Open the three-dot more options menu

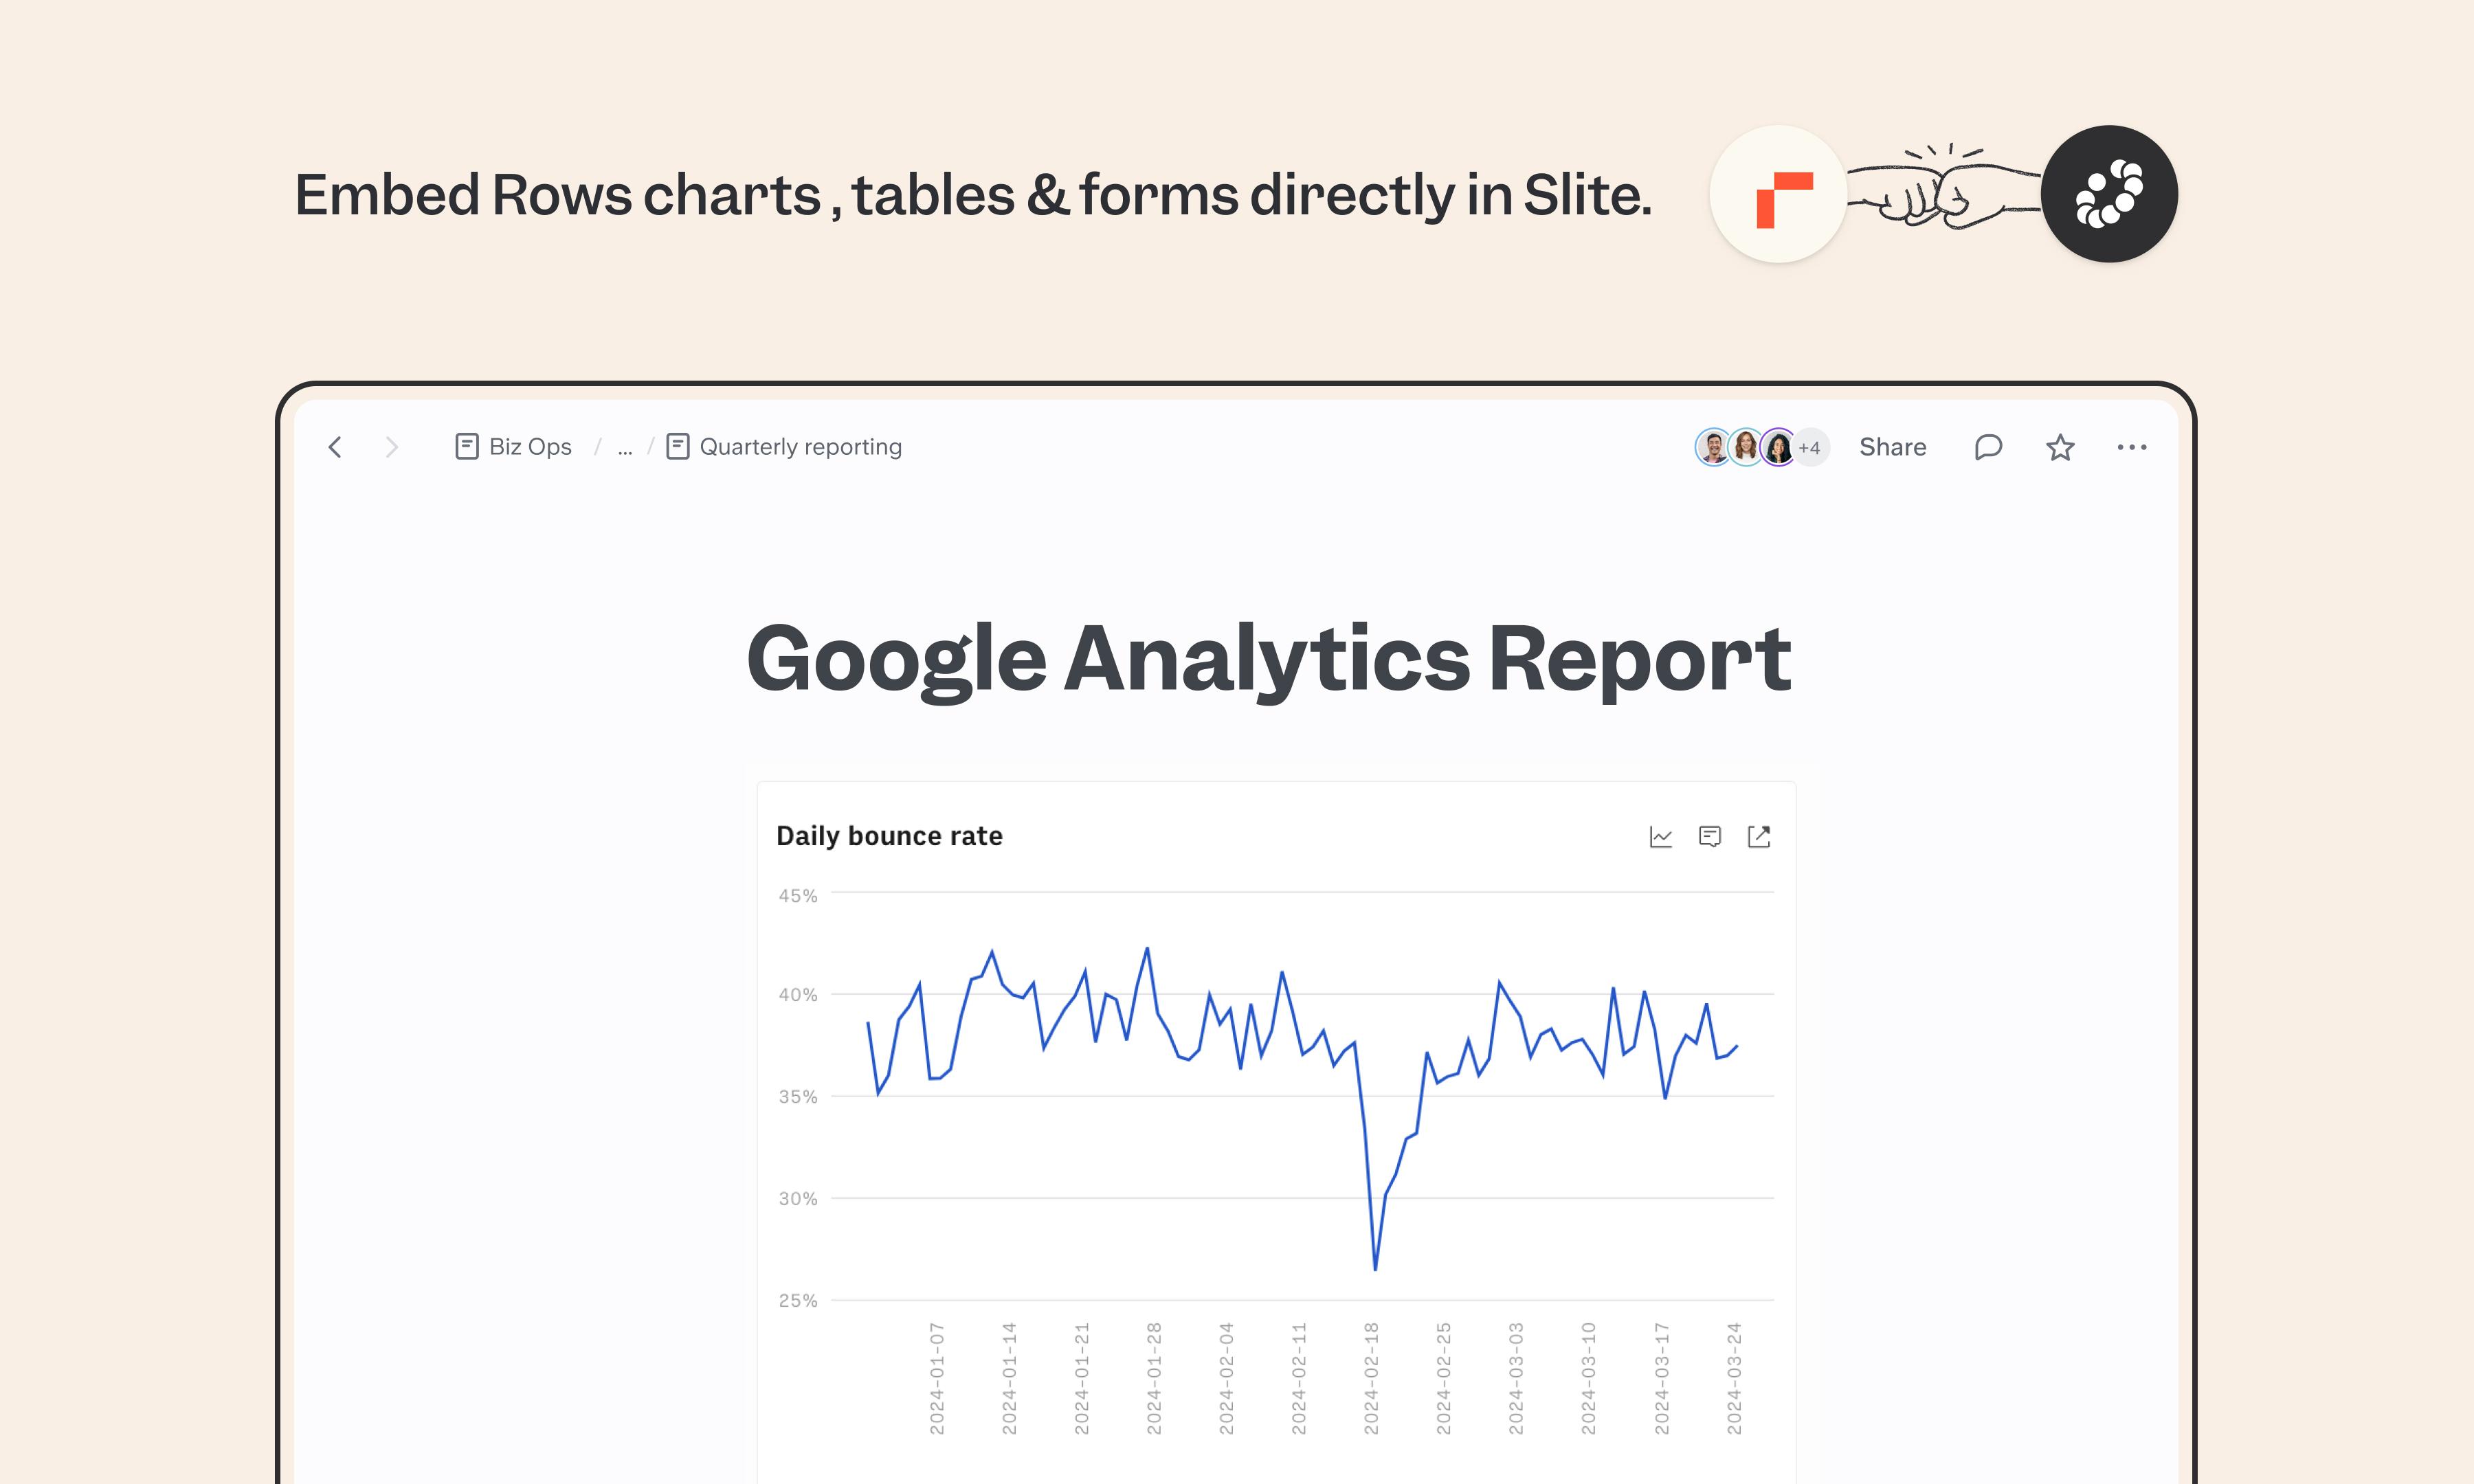(x=2131, y=447)
